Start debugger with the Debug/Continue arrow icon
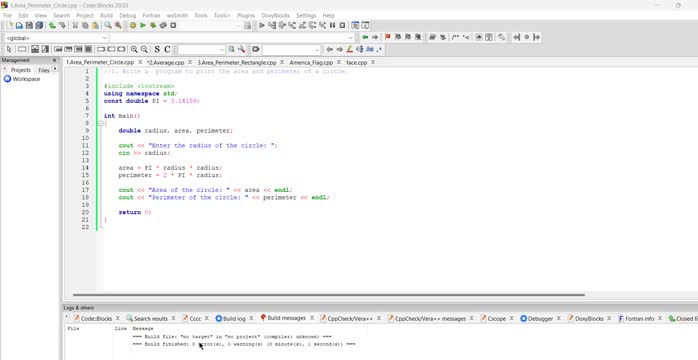Viewport: 698px width, 360px height. pyautogui.click(x=262, y=25)
